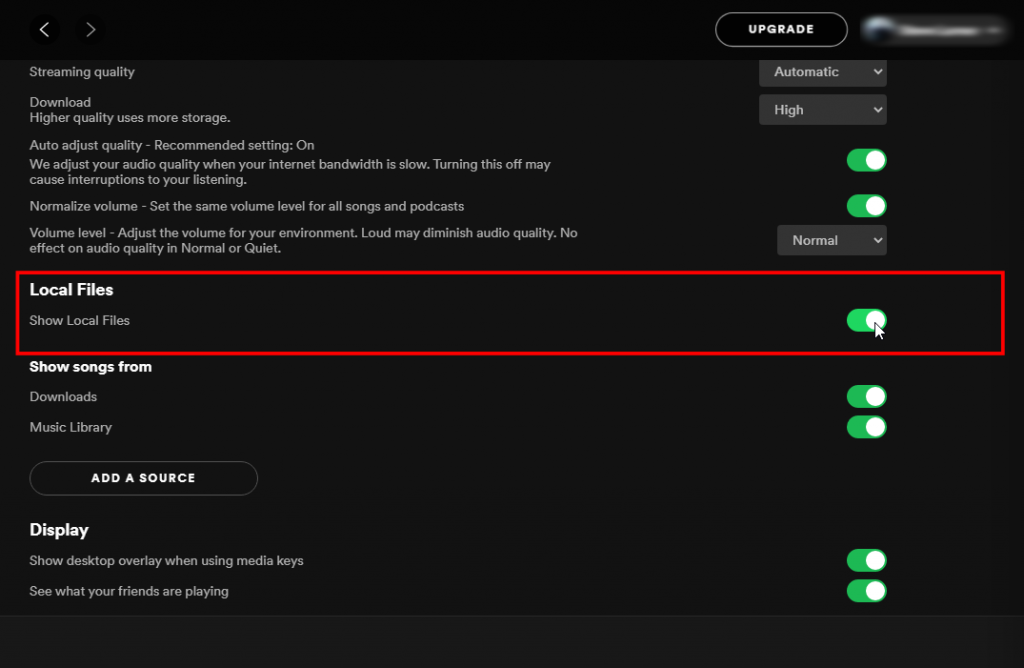Hide what your friends are playing

click(x=866, y=591)
